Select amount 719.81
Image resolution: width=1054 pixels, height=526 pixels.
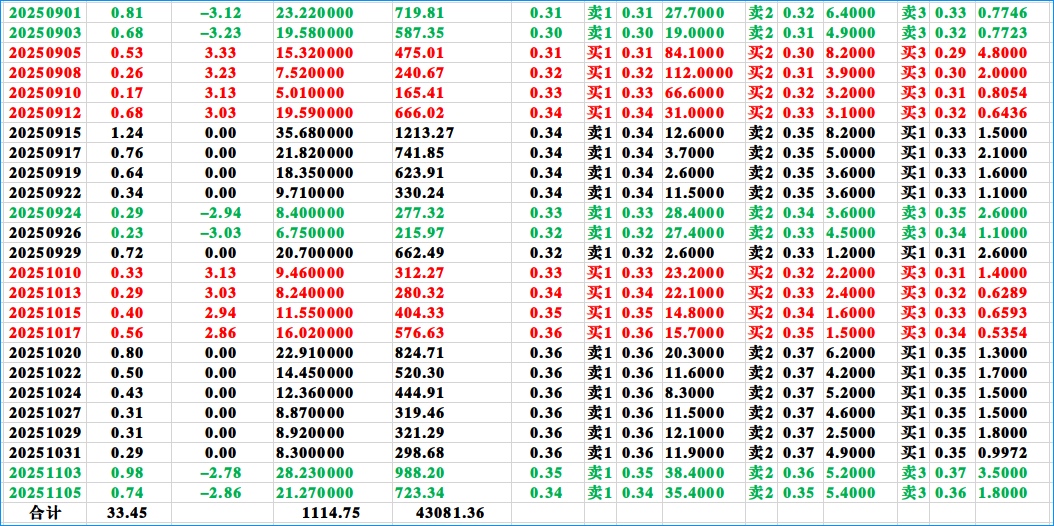[419, 11]
